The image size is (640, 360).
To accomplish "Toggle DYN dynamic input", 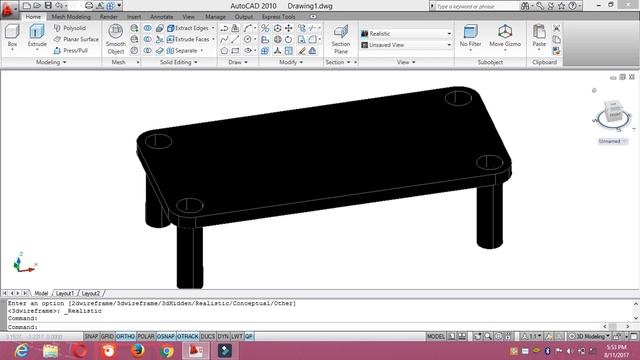I will pyautogui.click(x=223, y=336).
